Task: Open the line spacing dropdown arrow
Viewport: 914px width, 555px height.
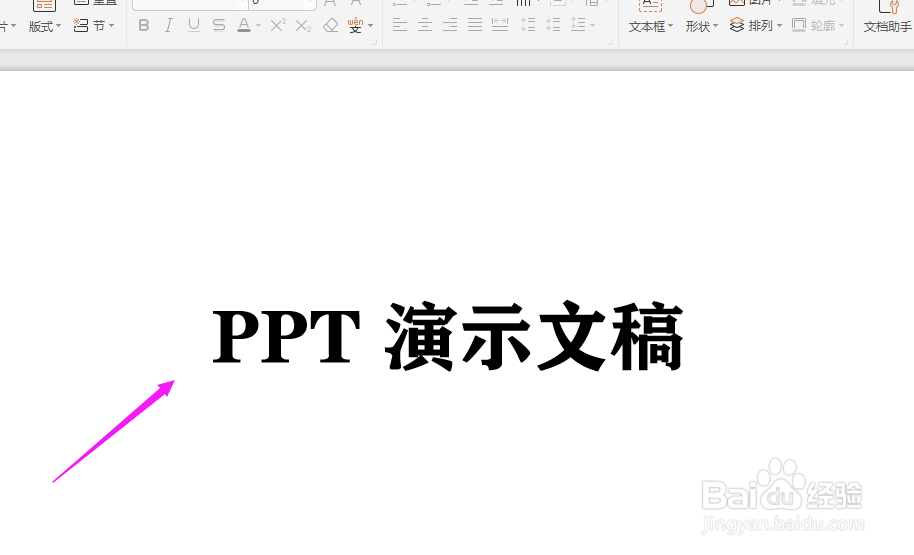Action: (593, 25)
